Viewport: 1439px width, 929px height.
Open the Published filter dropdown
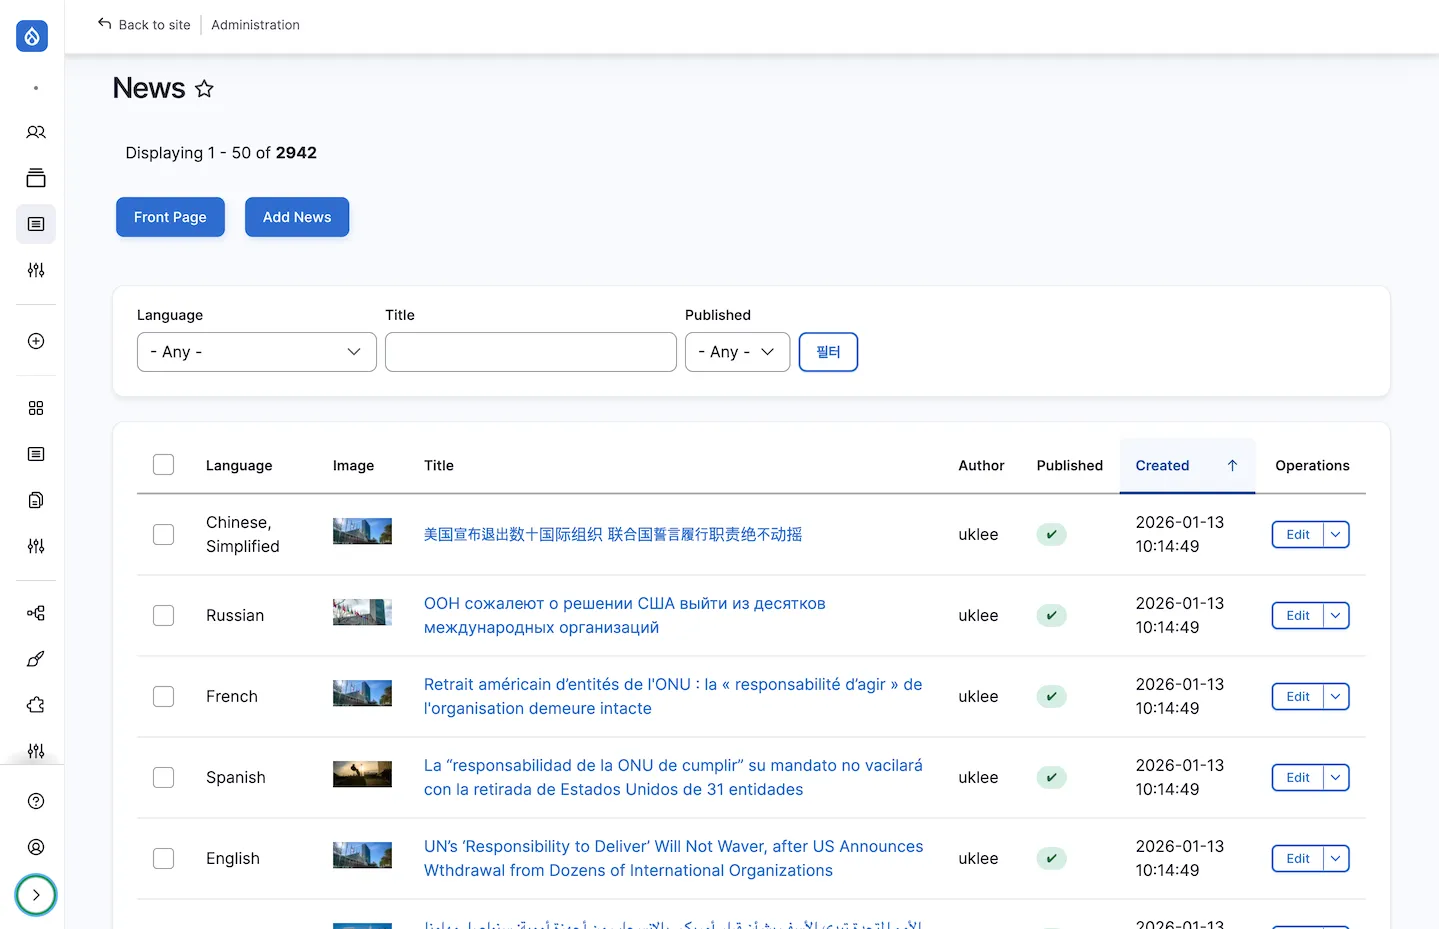pyautogui.click(x=737, y=352)
